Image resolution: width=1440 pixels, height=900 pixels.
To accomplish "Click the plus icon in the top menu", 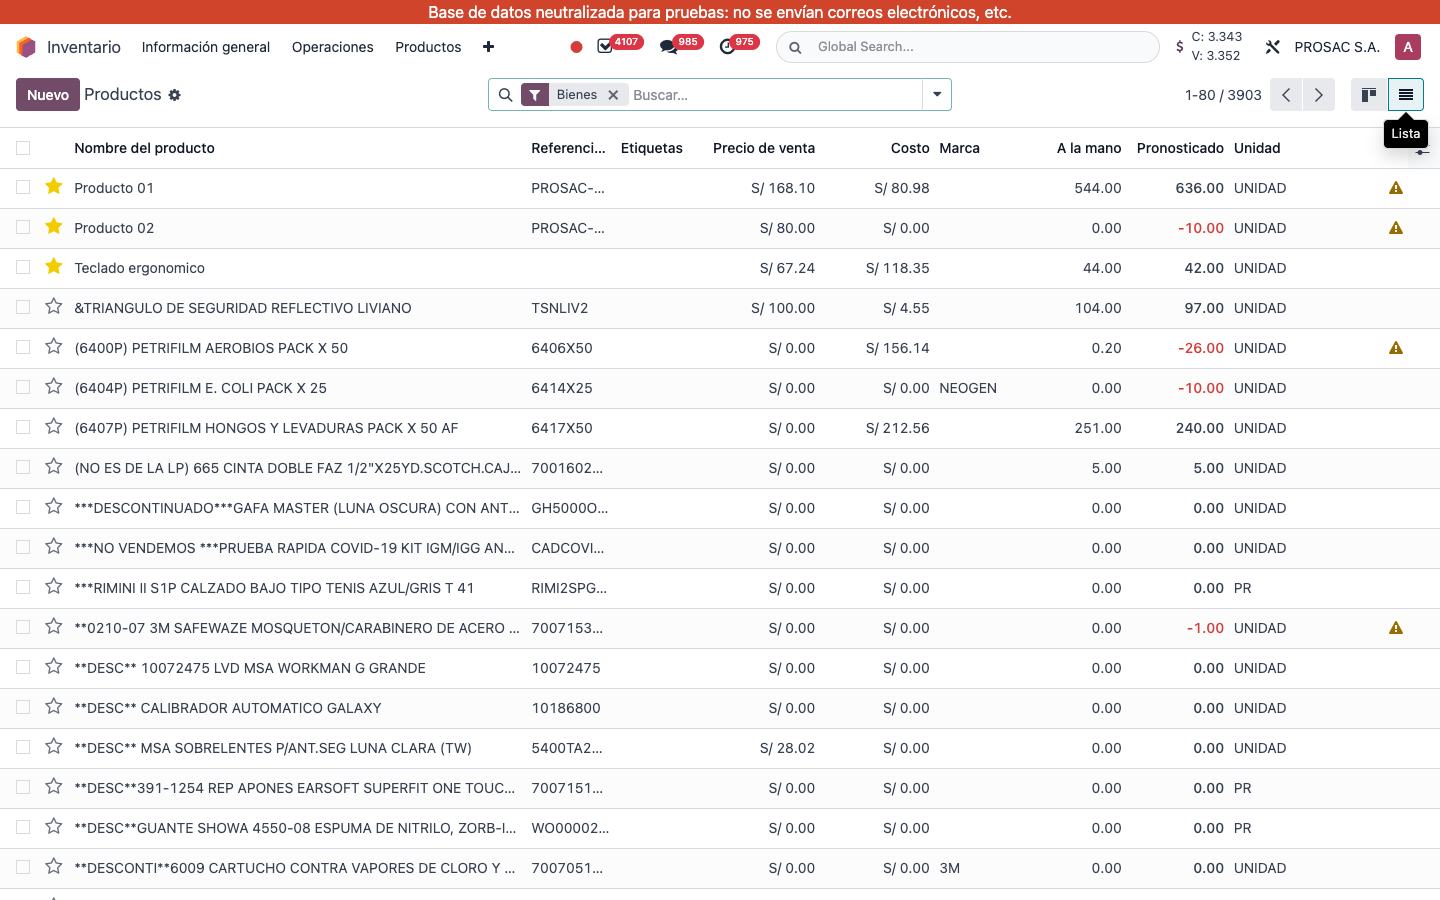I will tap(488, 47).
